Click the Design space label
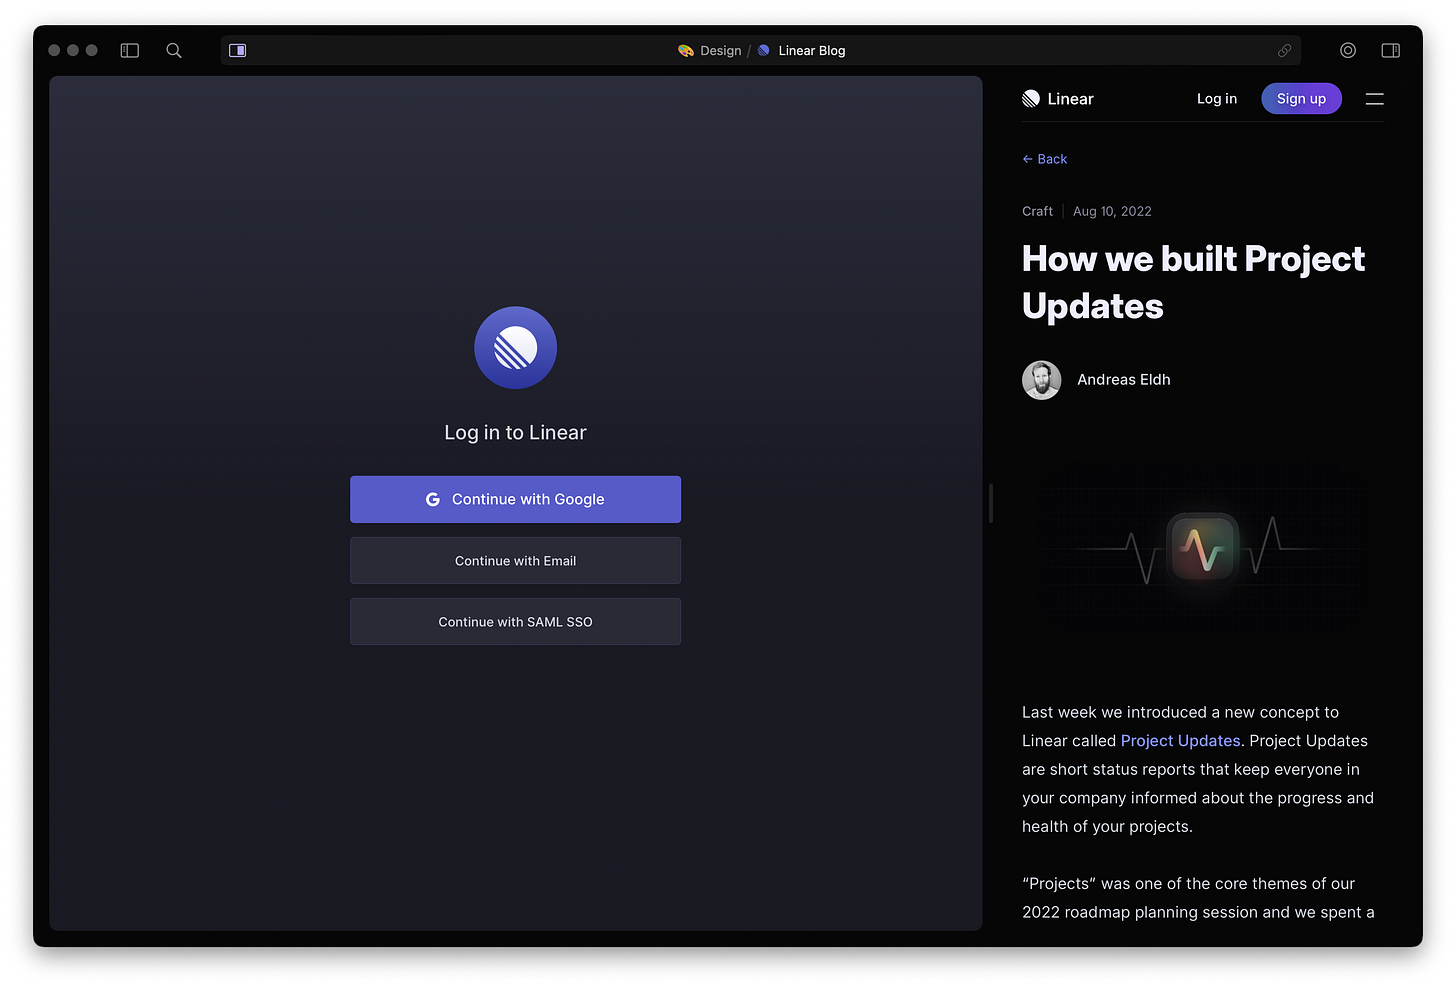Image resolution: width=1456 pixels, height=988 pixels. [x=720, y=51]
